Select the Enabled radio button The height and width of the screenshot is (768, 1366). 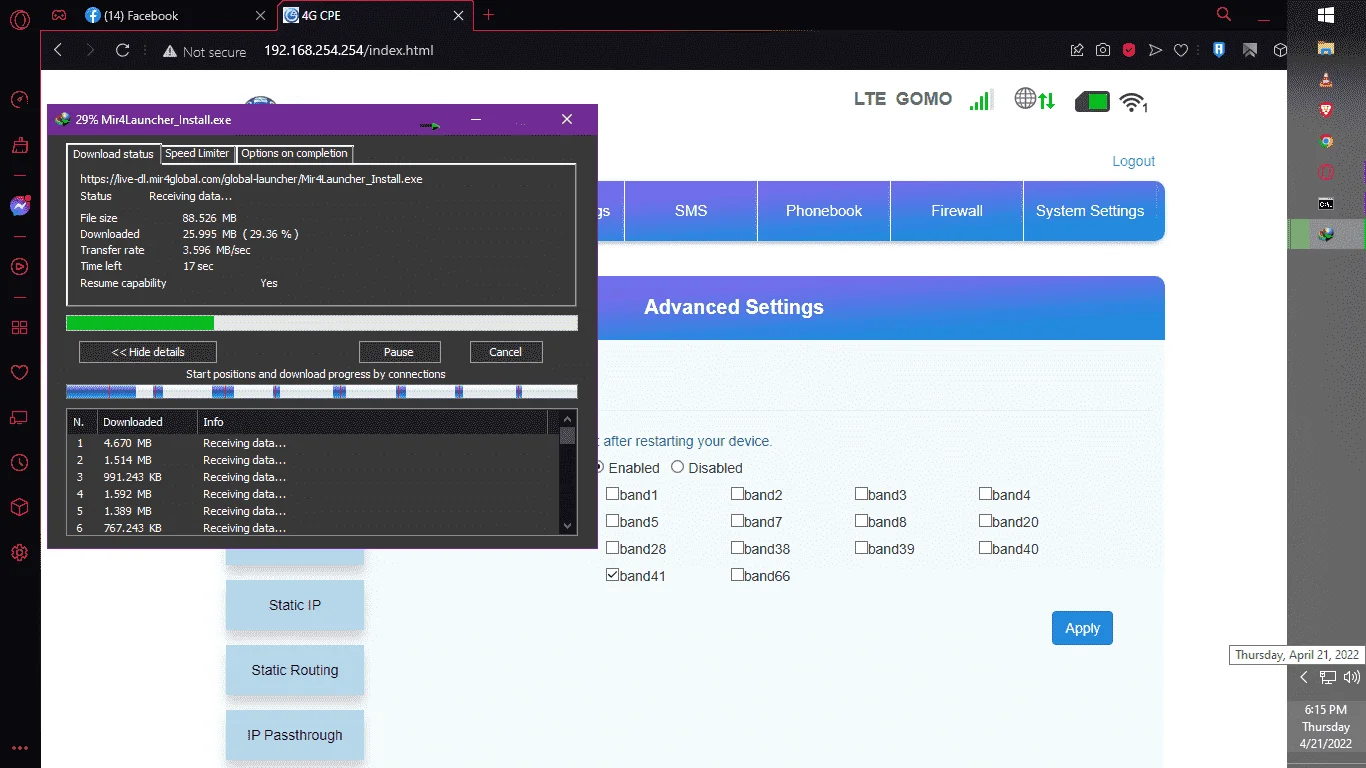pyautogui.click(x=600, y=467)
